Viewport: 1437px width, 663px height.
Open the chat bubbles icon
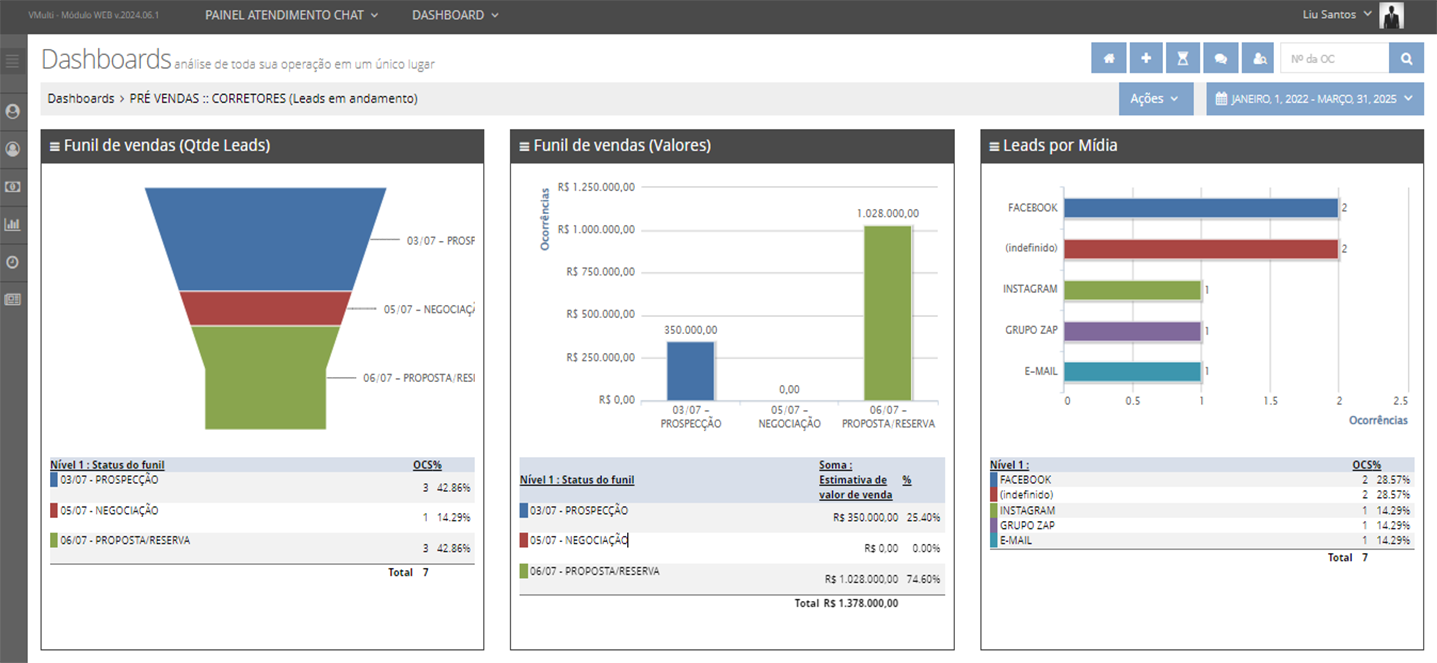pos(1220,59)
